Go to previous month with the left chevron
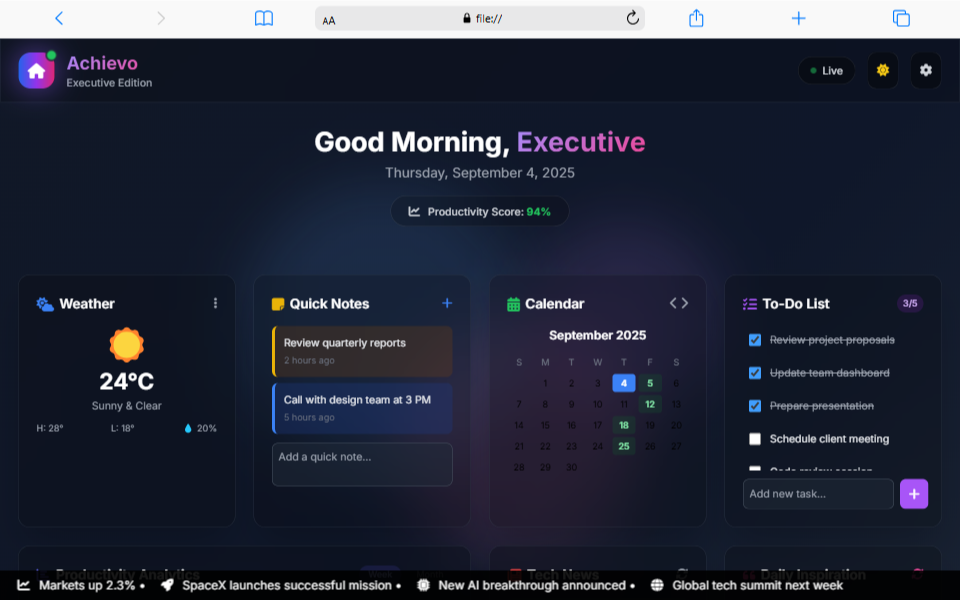960x600 pixels. click(672, 302)
